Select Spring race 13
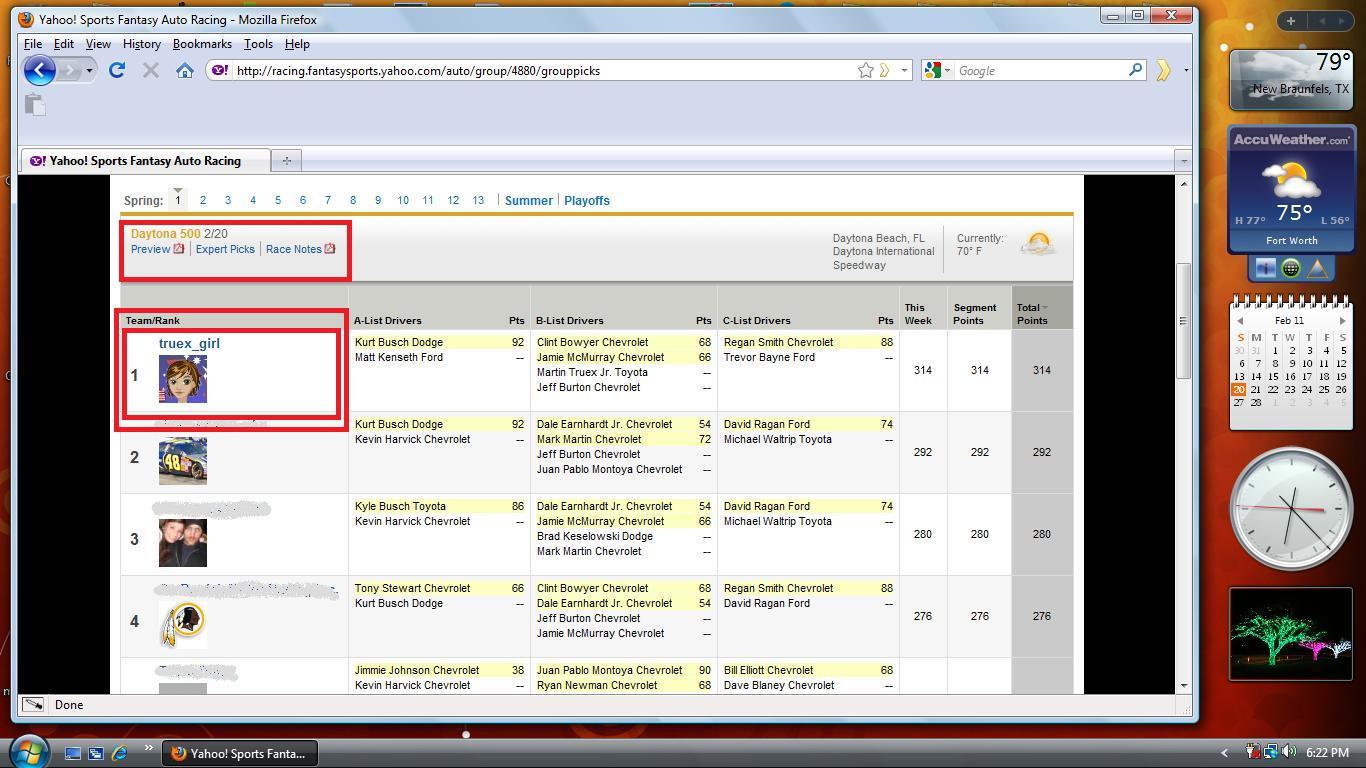Viewport: 1366px width, 768px height. click(x=478, y=200)
